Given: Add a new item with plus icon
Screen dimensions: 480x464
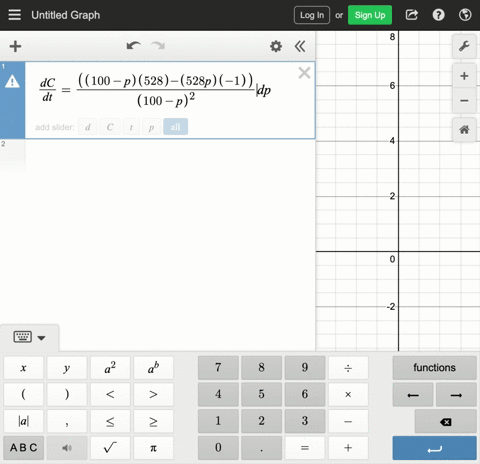Looking at the screenshot, I should click(x=15, y=46).
